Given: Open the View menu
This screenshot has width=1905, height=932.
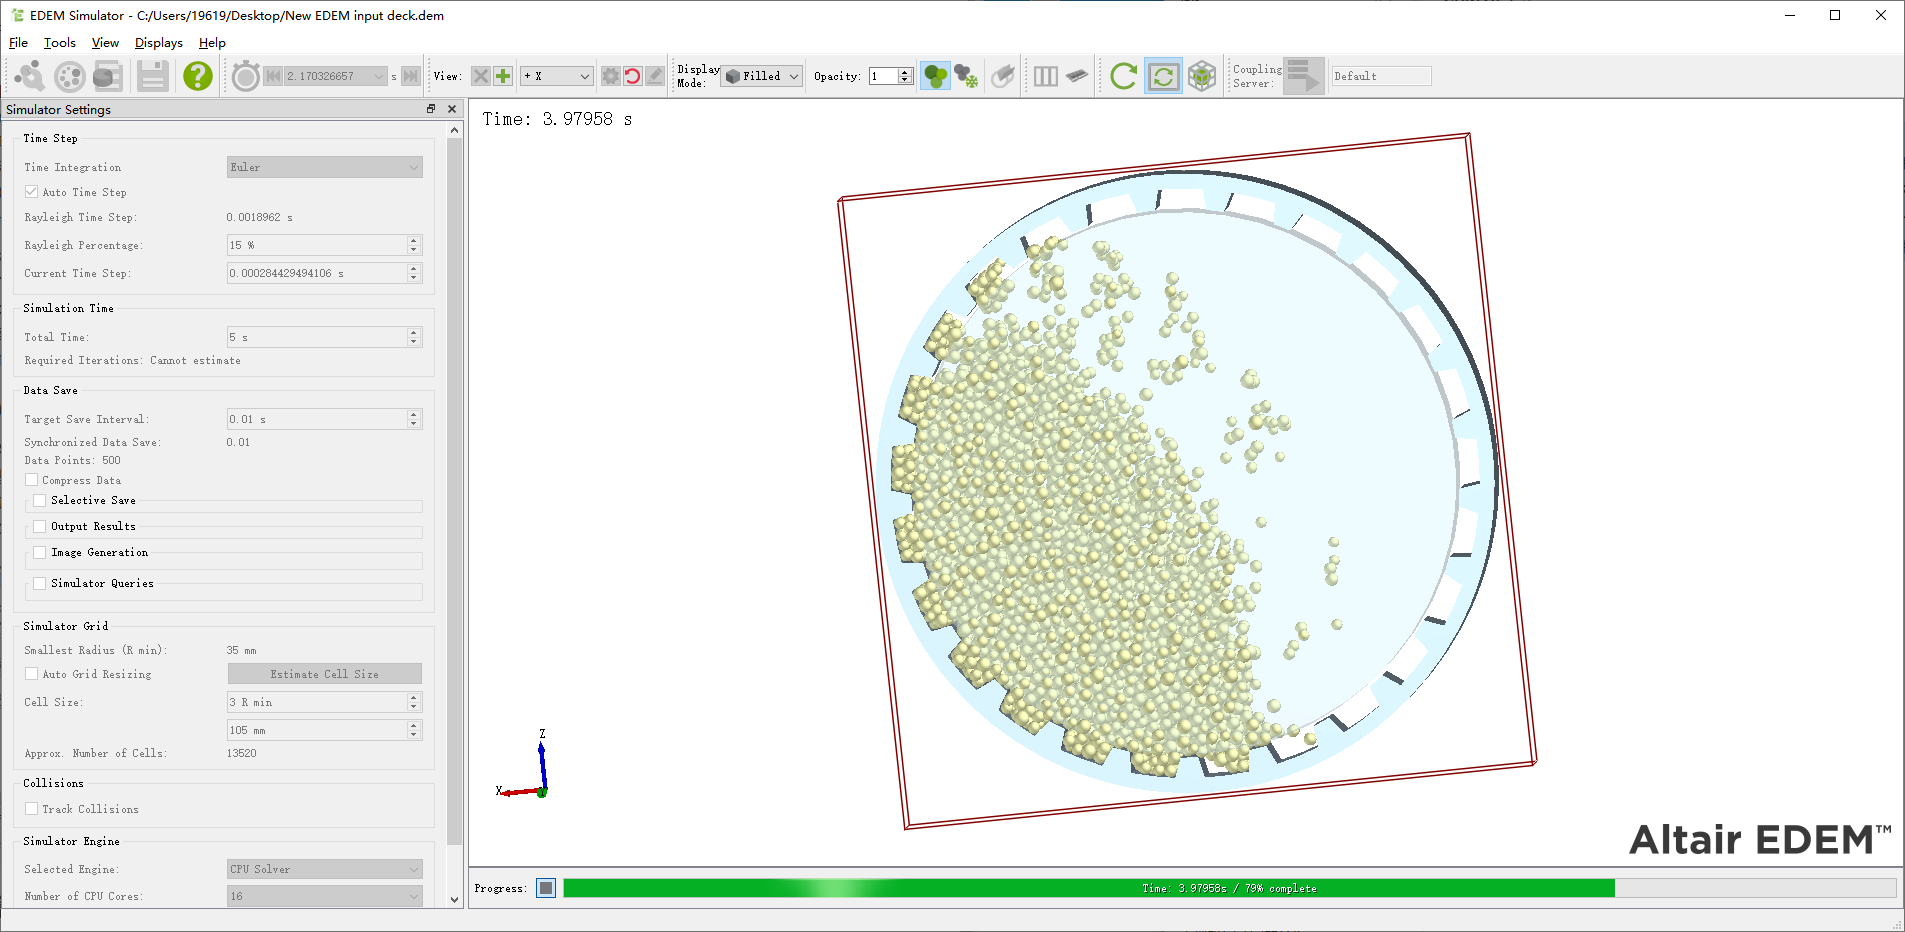Looking at the screenshot, I should 105,42.
